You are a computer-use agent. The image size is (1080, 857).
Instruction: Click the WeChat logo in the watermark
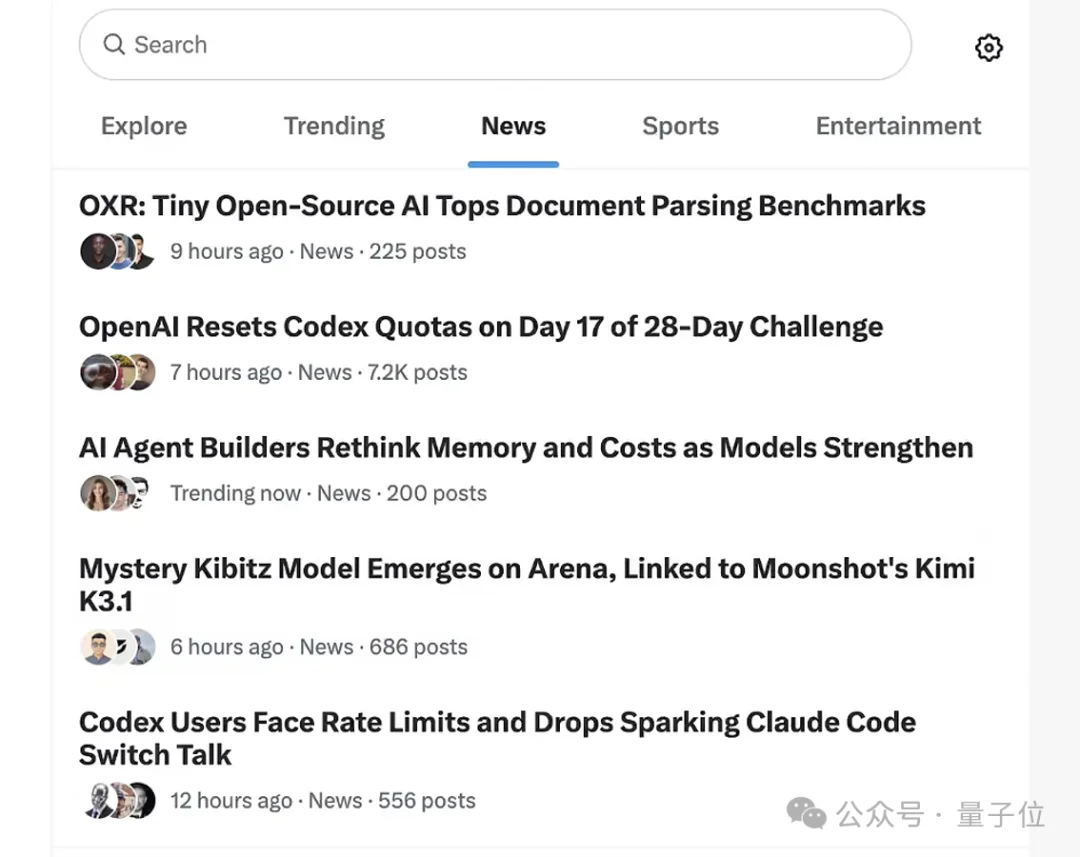point(806,814)
